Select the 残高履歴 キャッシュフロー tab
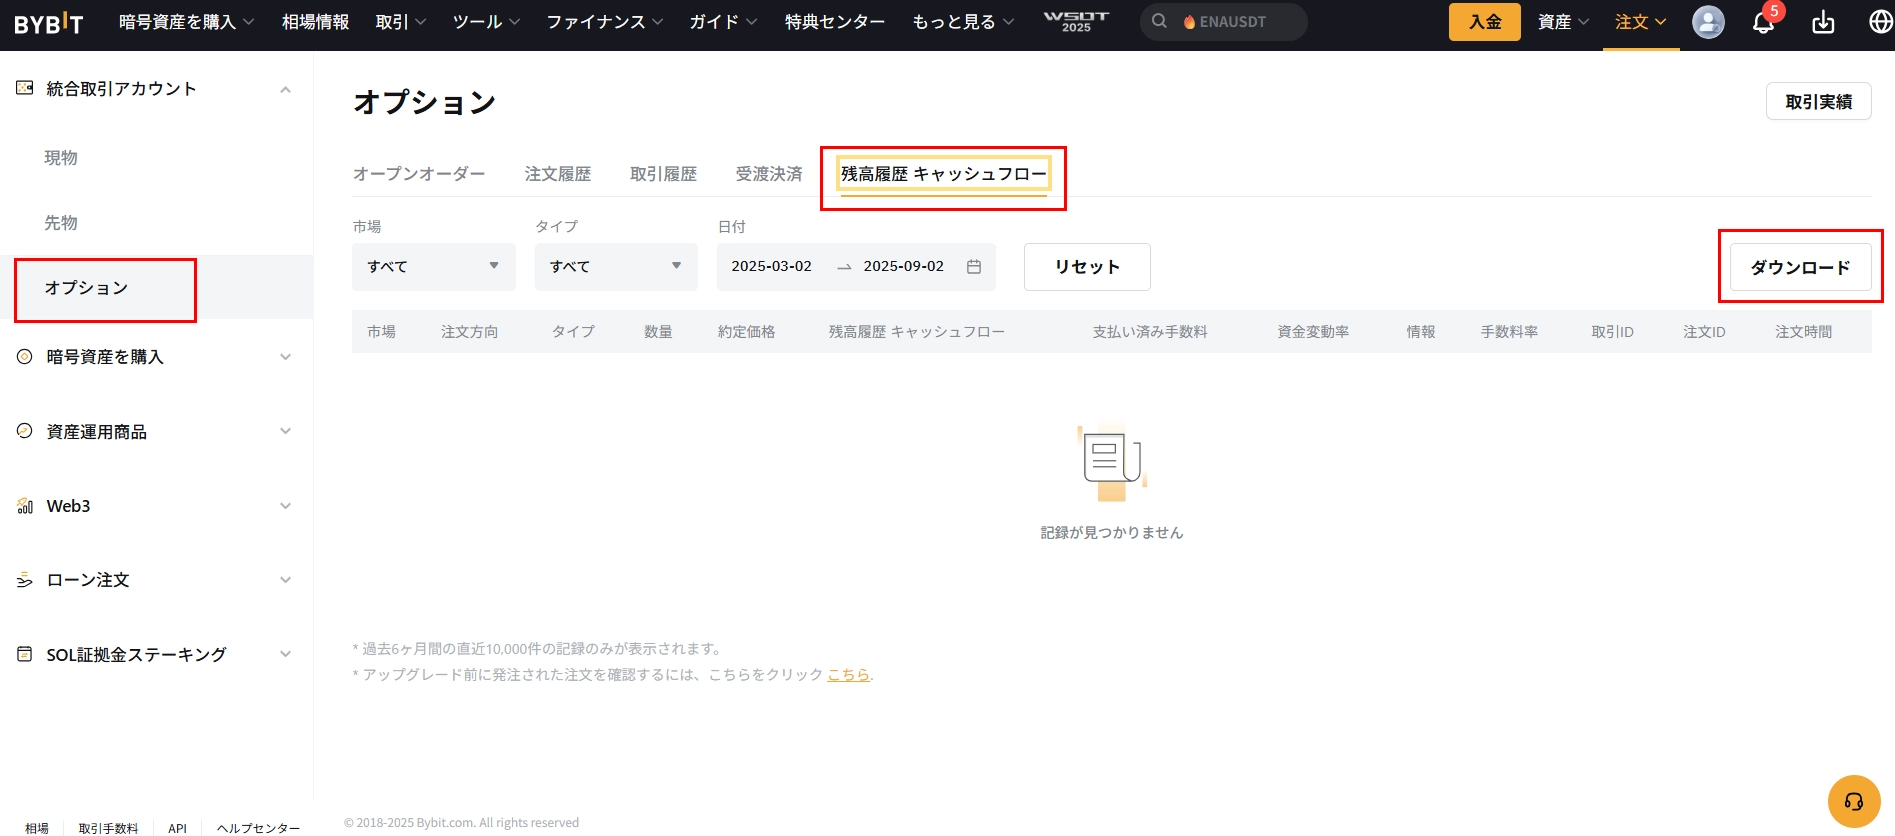 pos(944,174)
